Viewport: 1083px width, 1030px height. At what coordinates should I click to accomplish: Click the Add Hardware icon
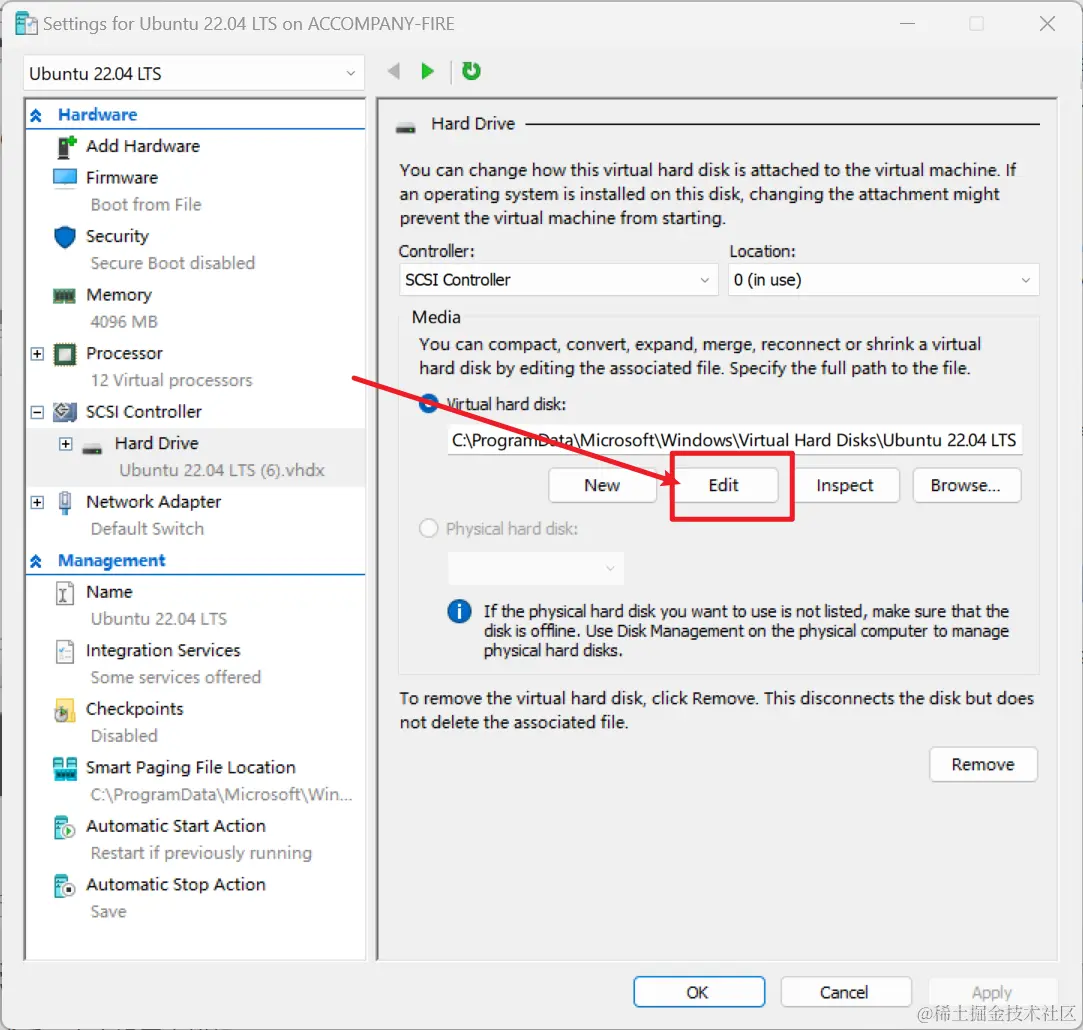coord(66,146)
